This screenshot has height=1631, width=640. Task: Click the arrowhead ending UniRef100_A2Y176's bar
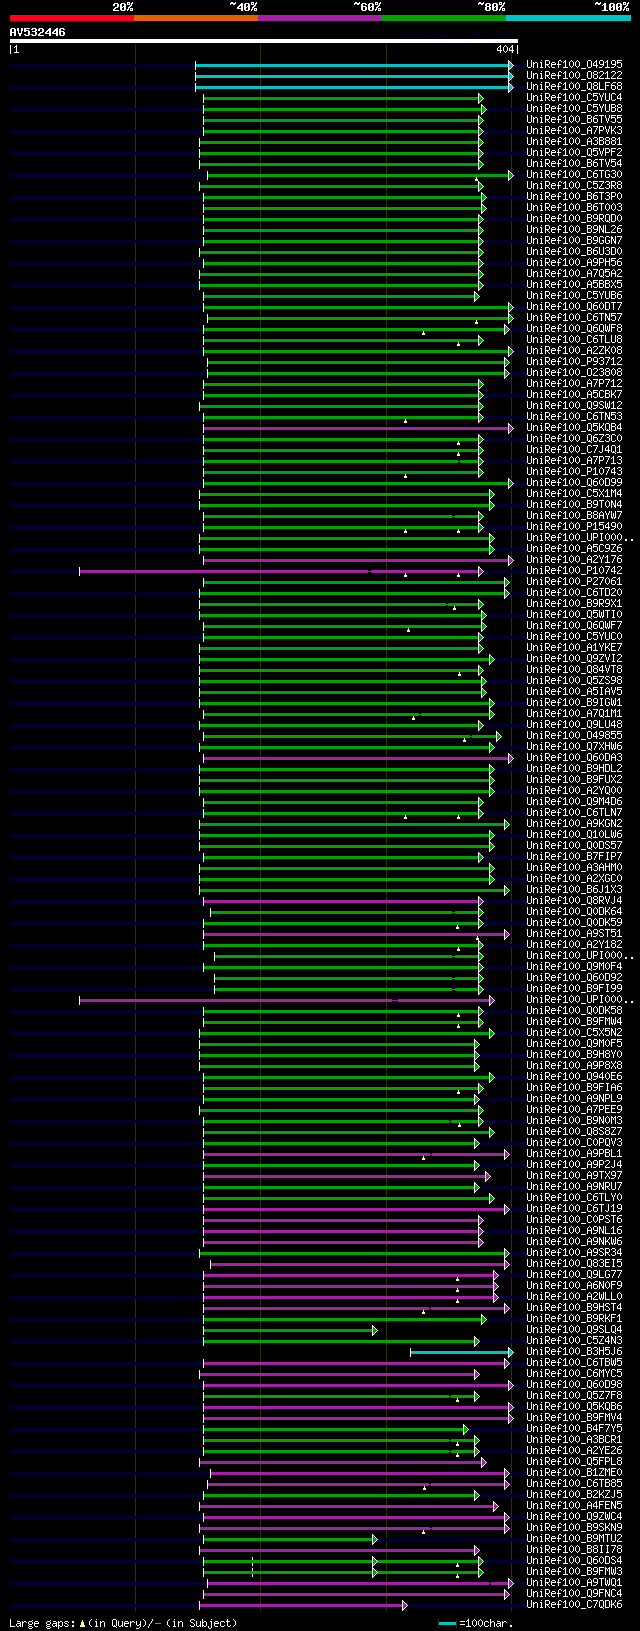[511, 560]
